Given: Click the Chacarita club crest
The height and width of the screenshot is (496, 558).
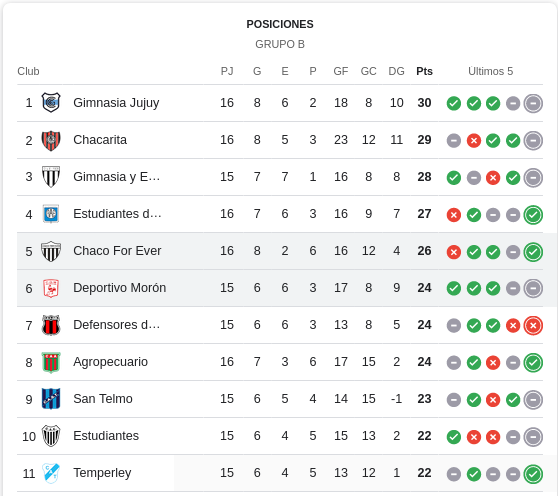Looking at the screenshot, I should tap(51, 140).
